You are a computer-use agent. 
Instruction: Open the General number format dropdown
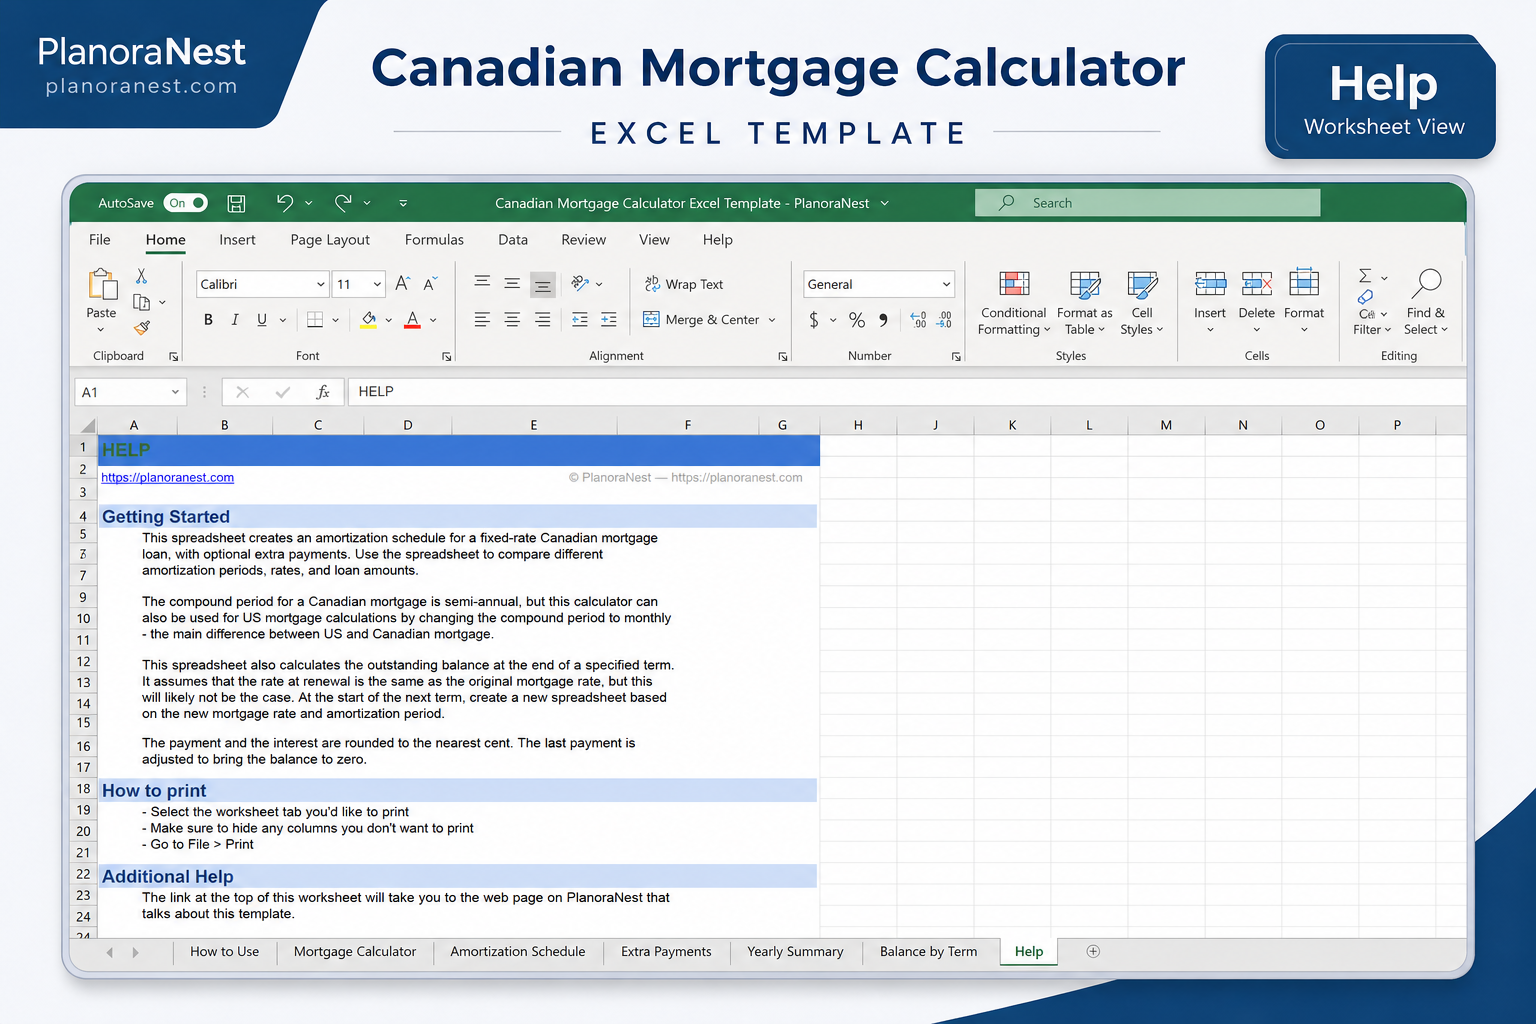pos(946,284)
